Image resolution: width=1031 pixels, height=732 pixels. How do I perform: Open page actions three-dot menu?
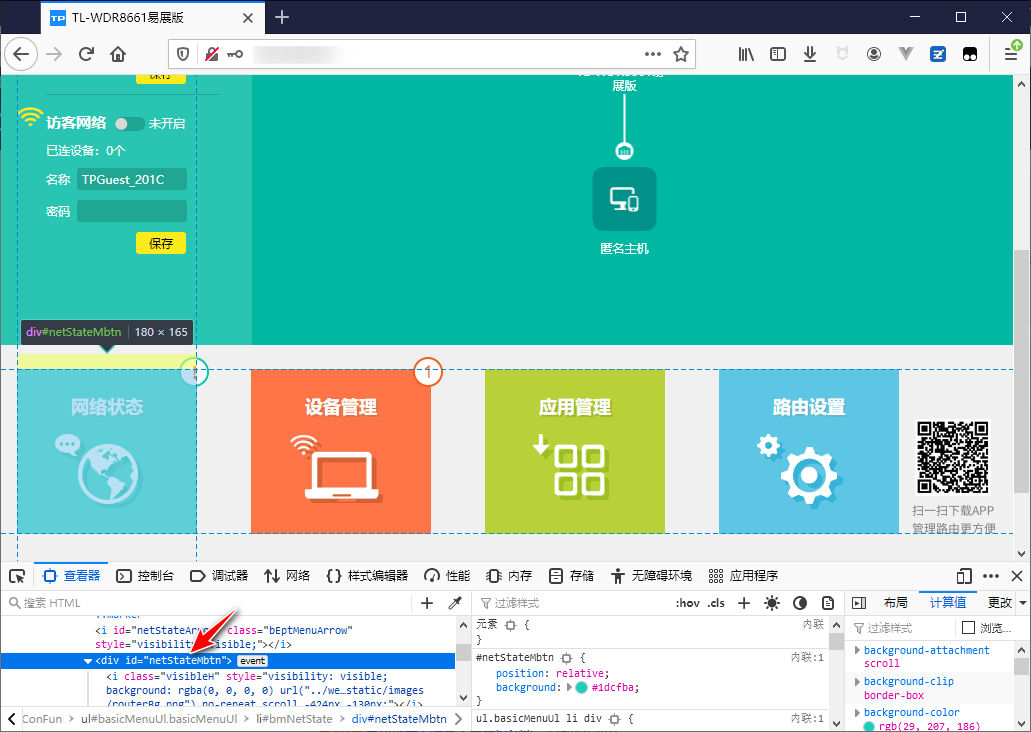pos(653,54)
